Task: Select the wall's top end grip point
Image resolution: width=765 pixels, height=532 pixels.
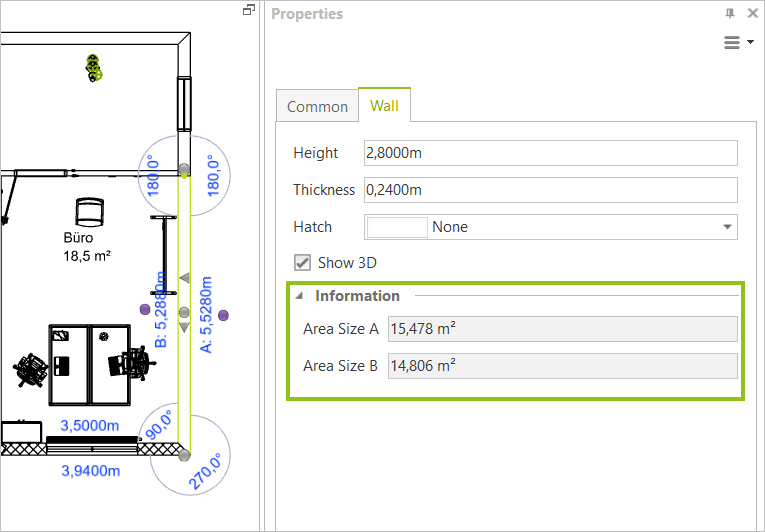Action: click(184, 169)
